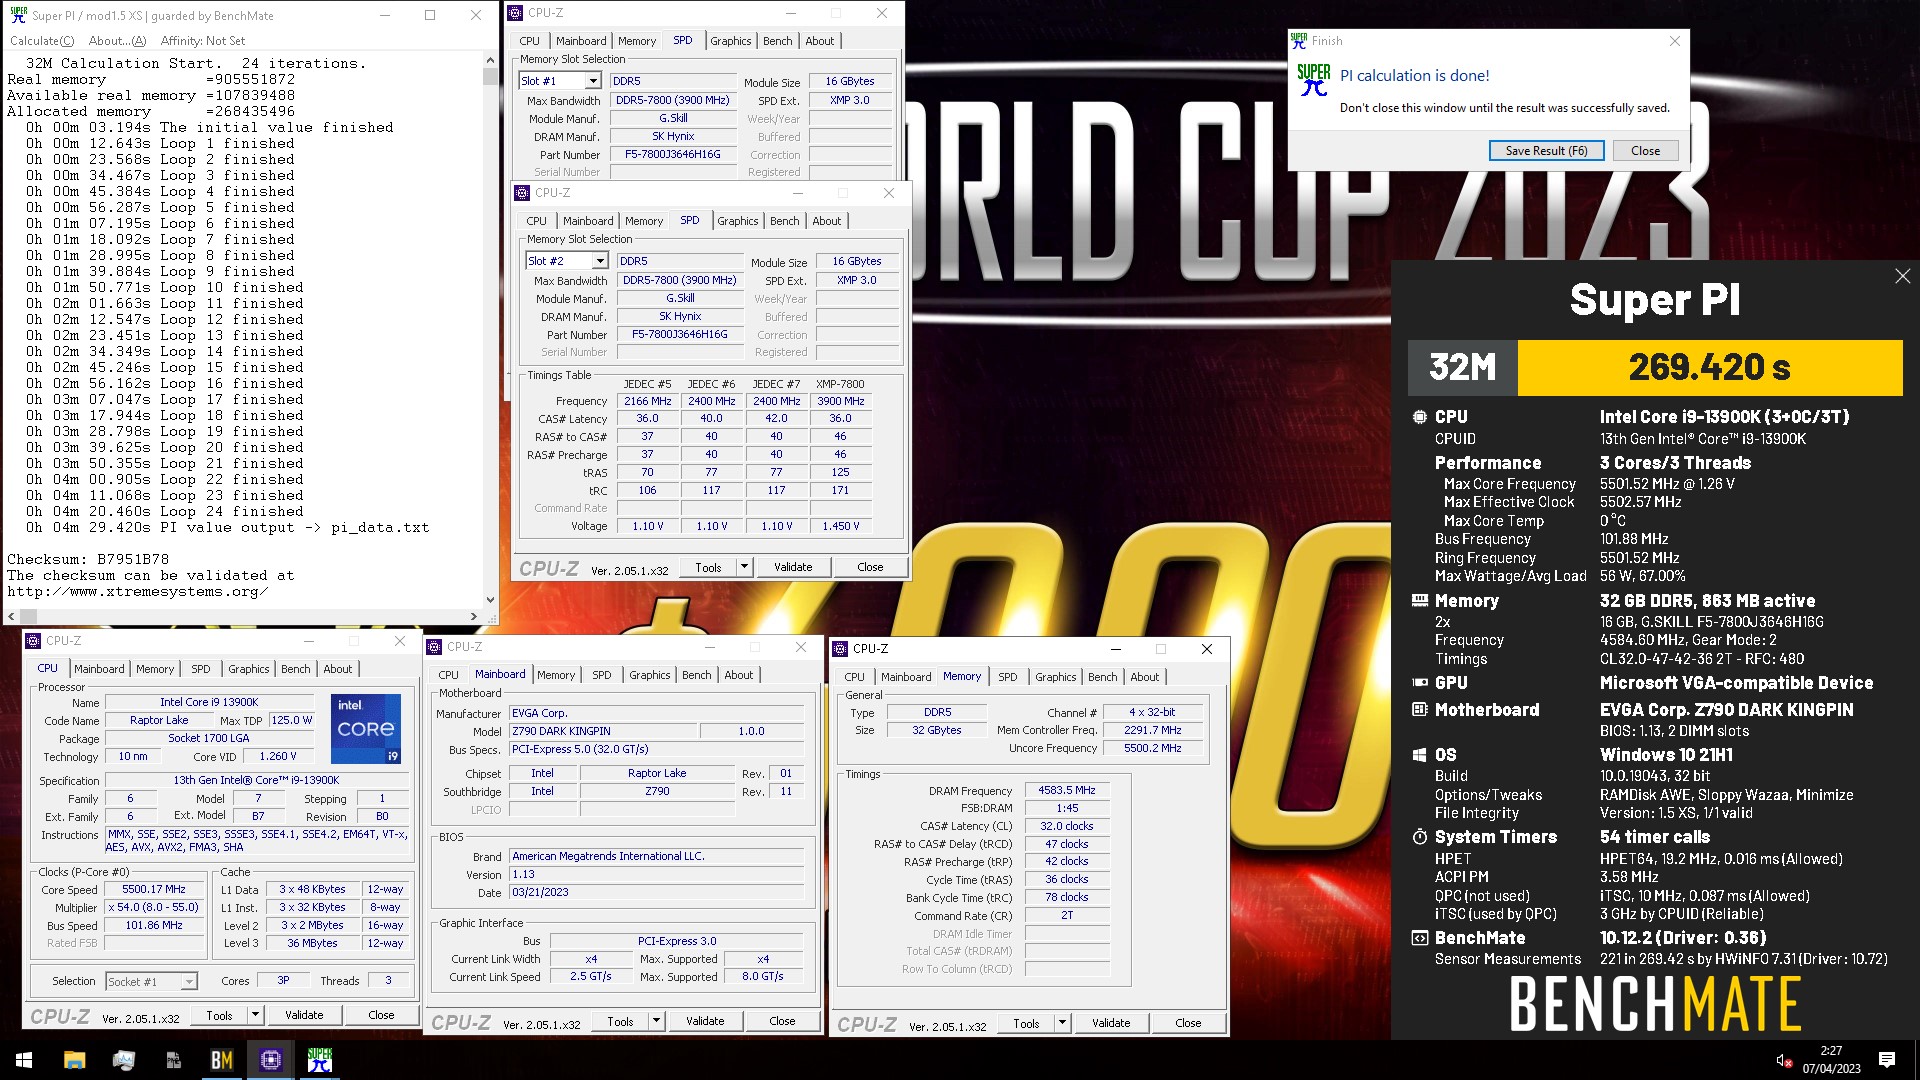Click the Multiplier x 54.0 field

153,907
